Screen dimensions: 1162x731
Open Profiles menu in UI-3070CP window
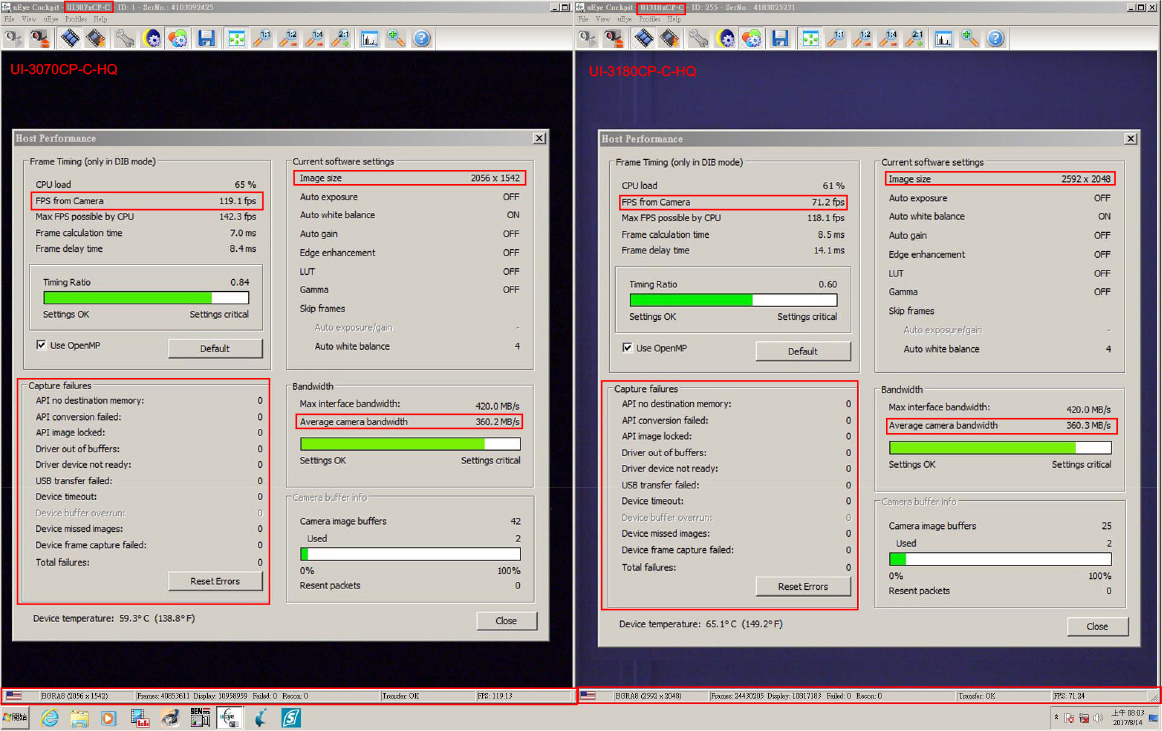pos(75,19)
